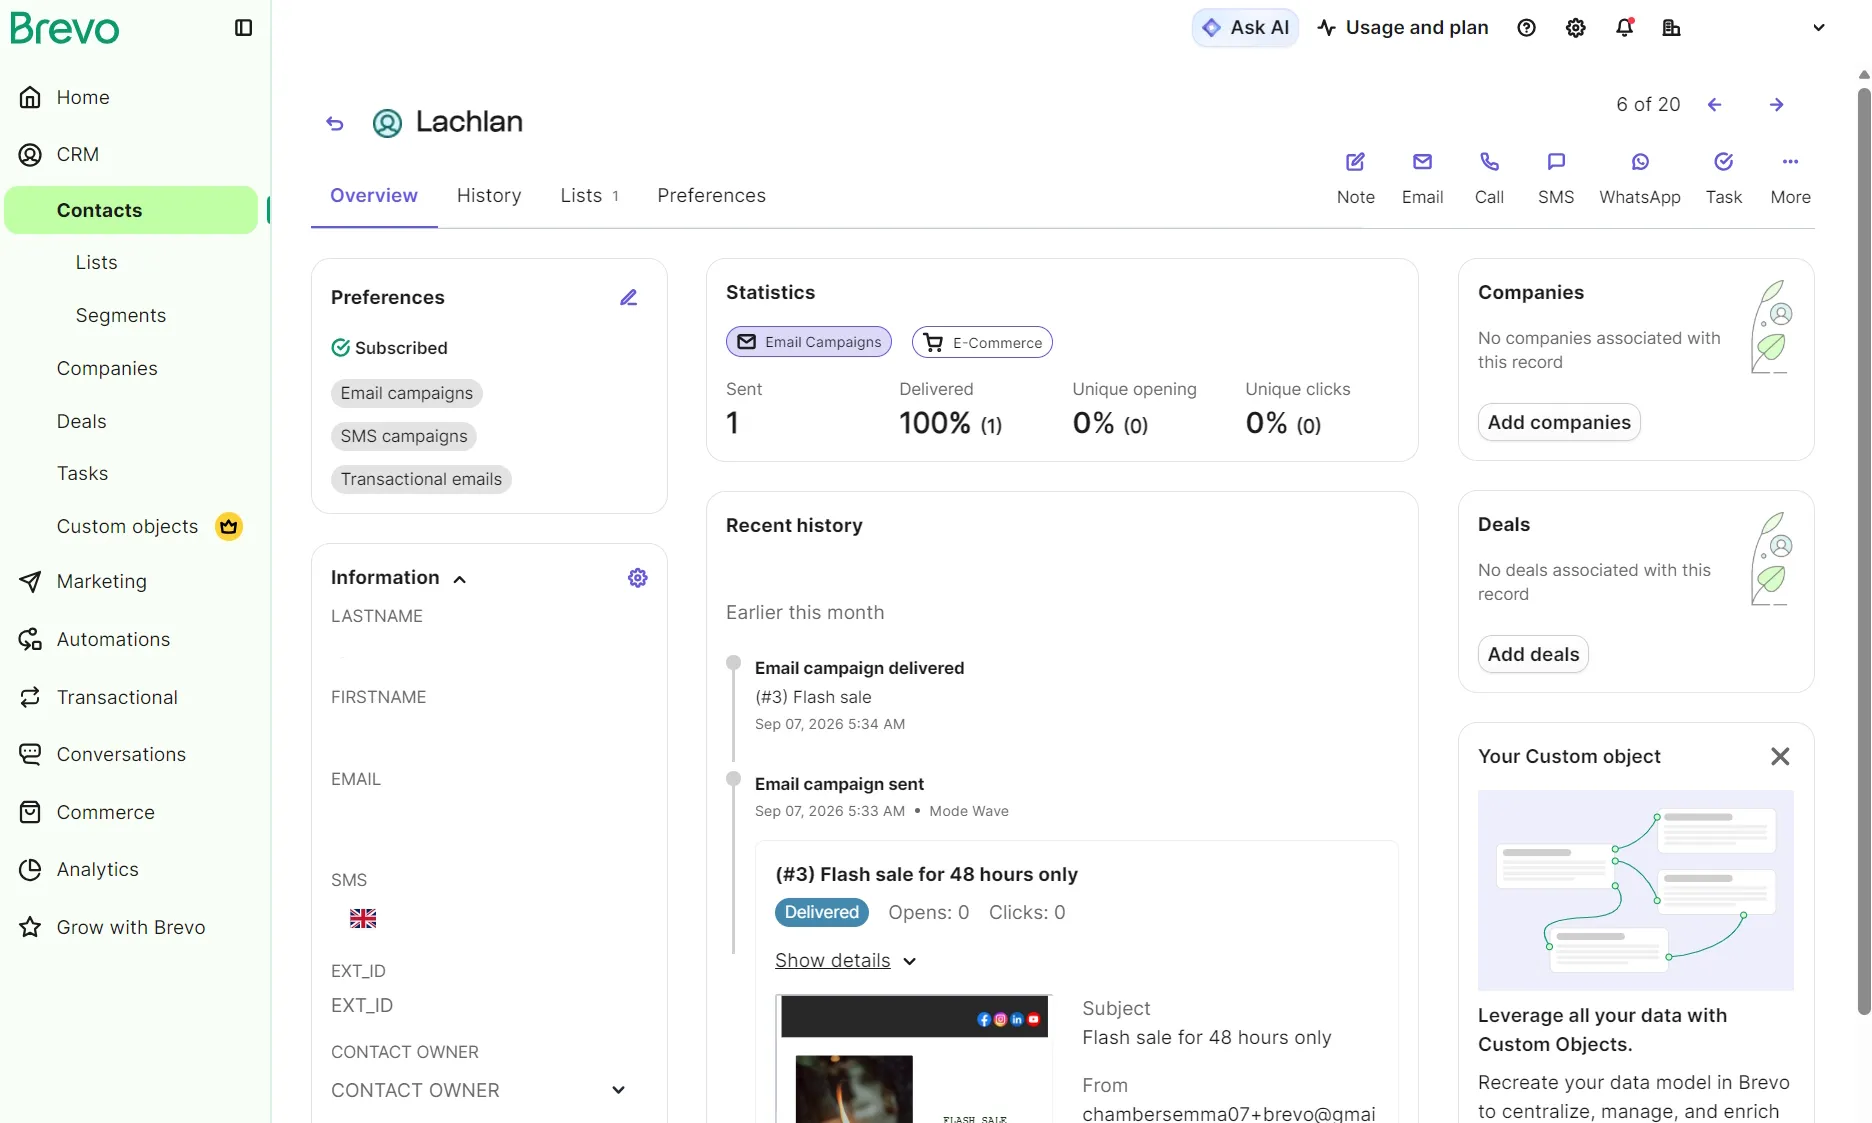Switch to the History tab
This screenshot has width=1872, height=1123.
coord(489,196)
